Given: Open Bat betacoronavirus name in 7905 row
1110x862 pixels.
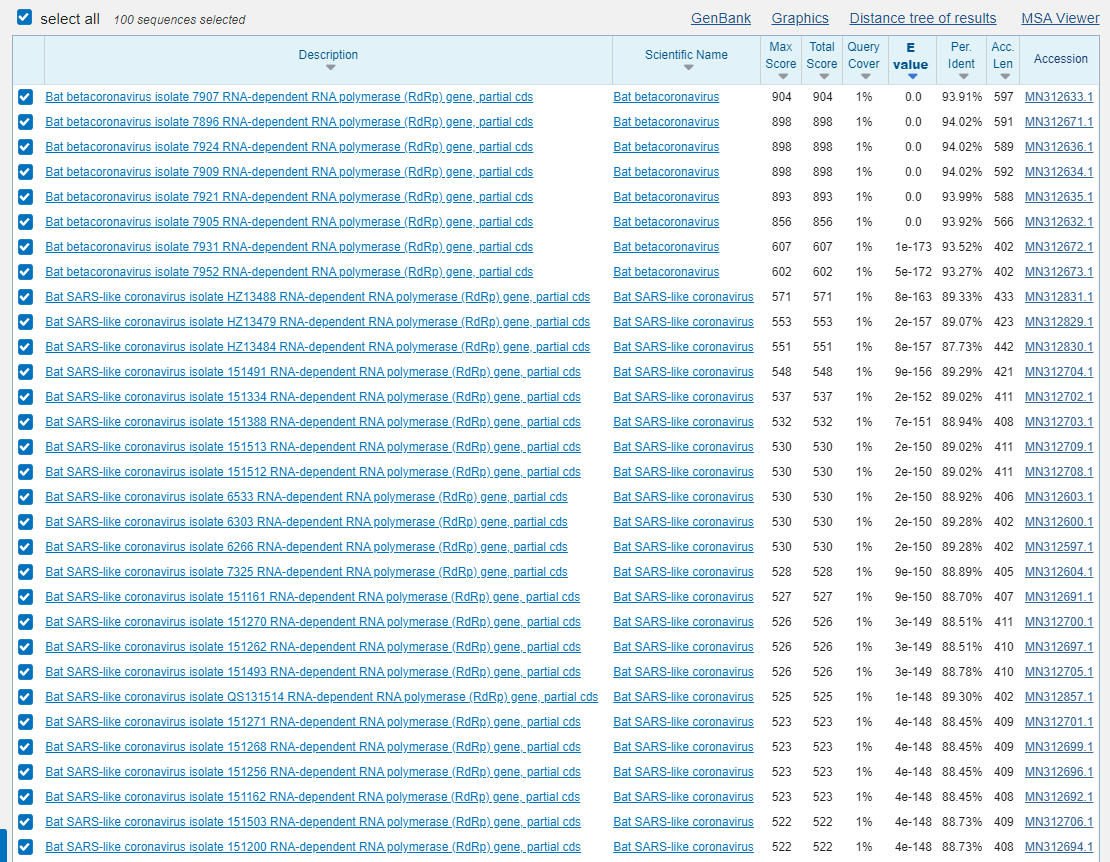Looking at the screenshot, I should 666,222.
